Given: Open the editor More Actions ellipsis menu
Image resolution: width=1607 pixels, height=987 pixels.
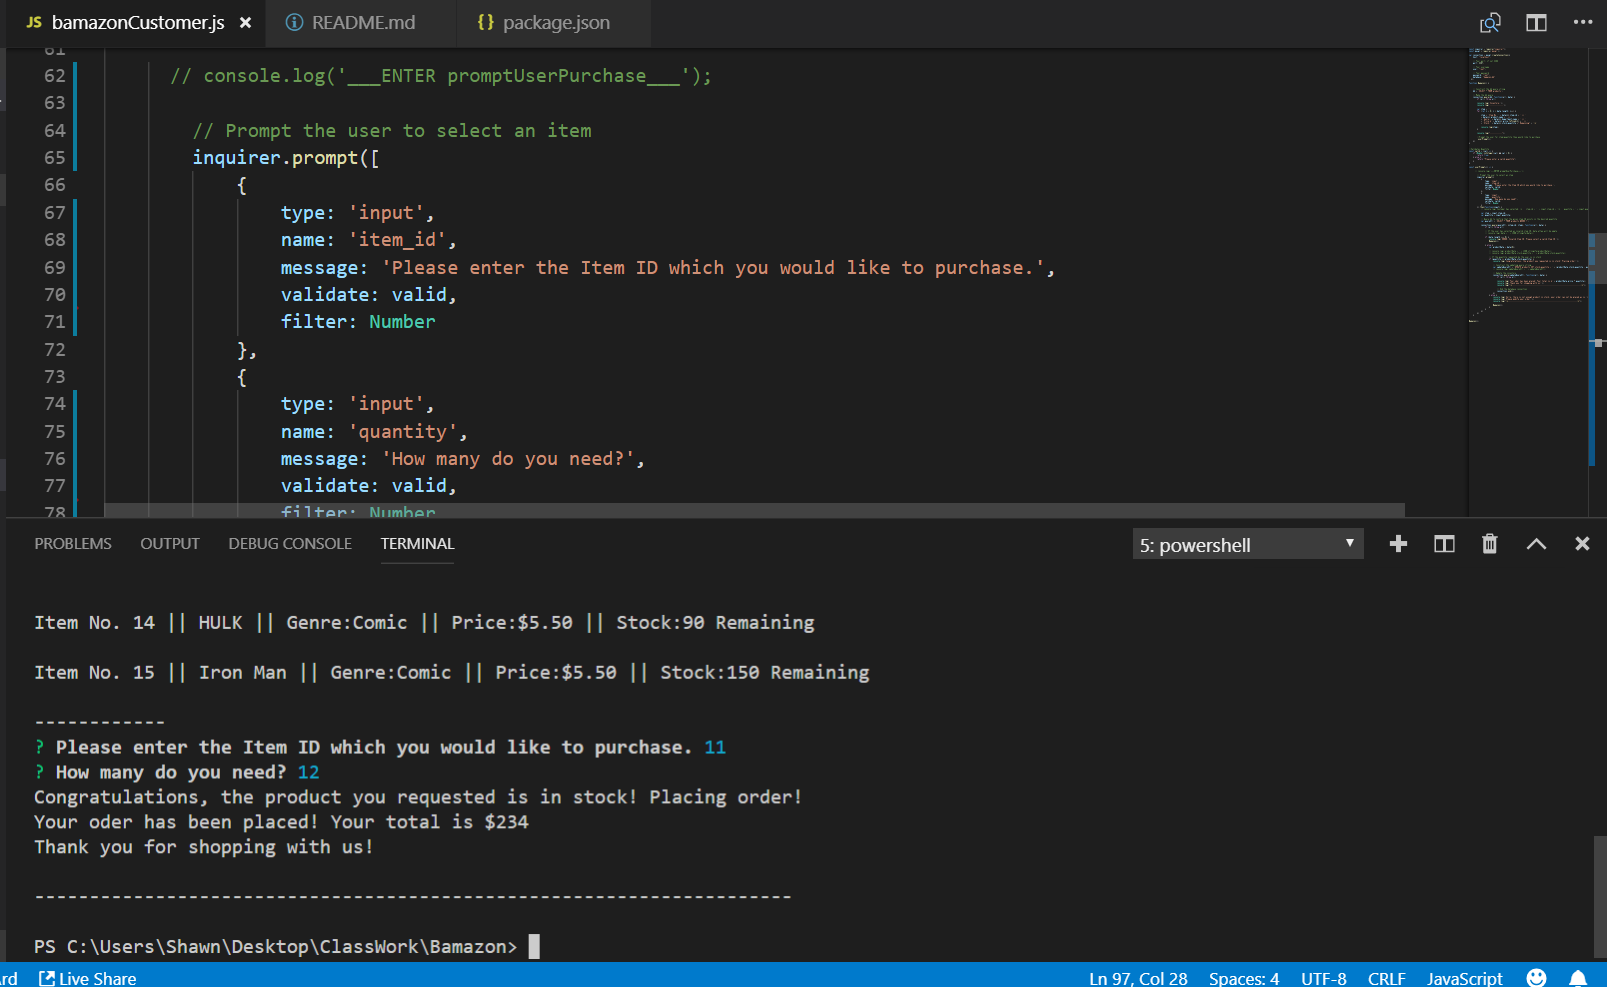Looking at the screenshot, I should pos(1583,22).
